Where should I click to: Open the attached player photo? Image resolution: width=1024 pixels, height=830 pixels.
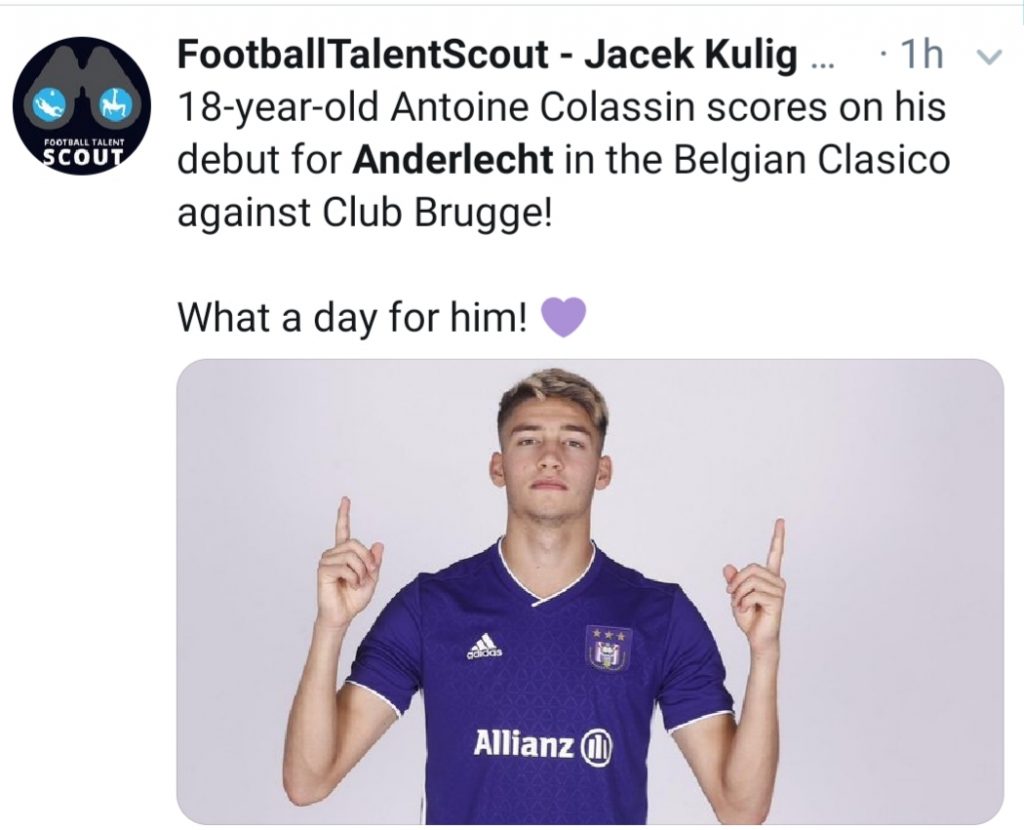click(x=590, y=590)
